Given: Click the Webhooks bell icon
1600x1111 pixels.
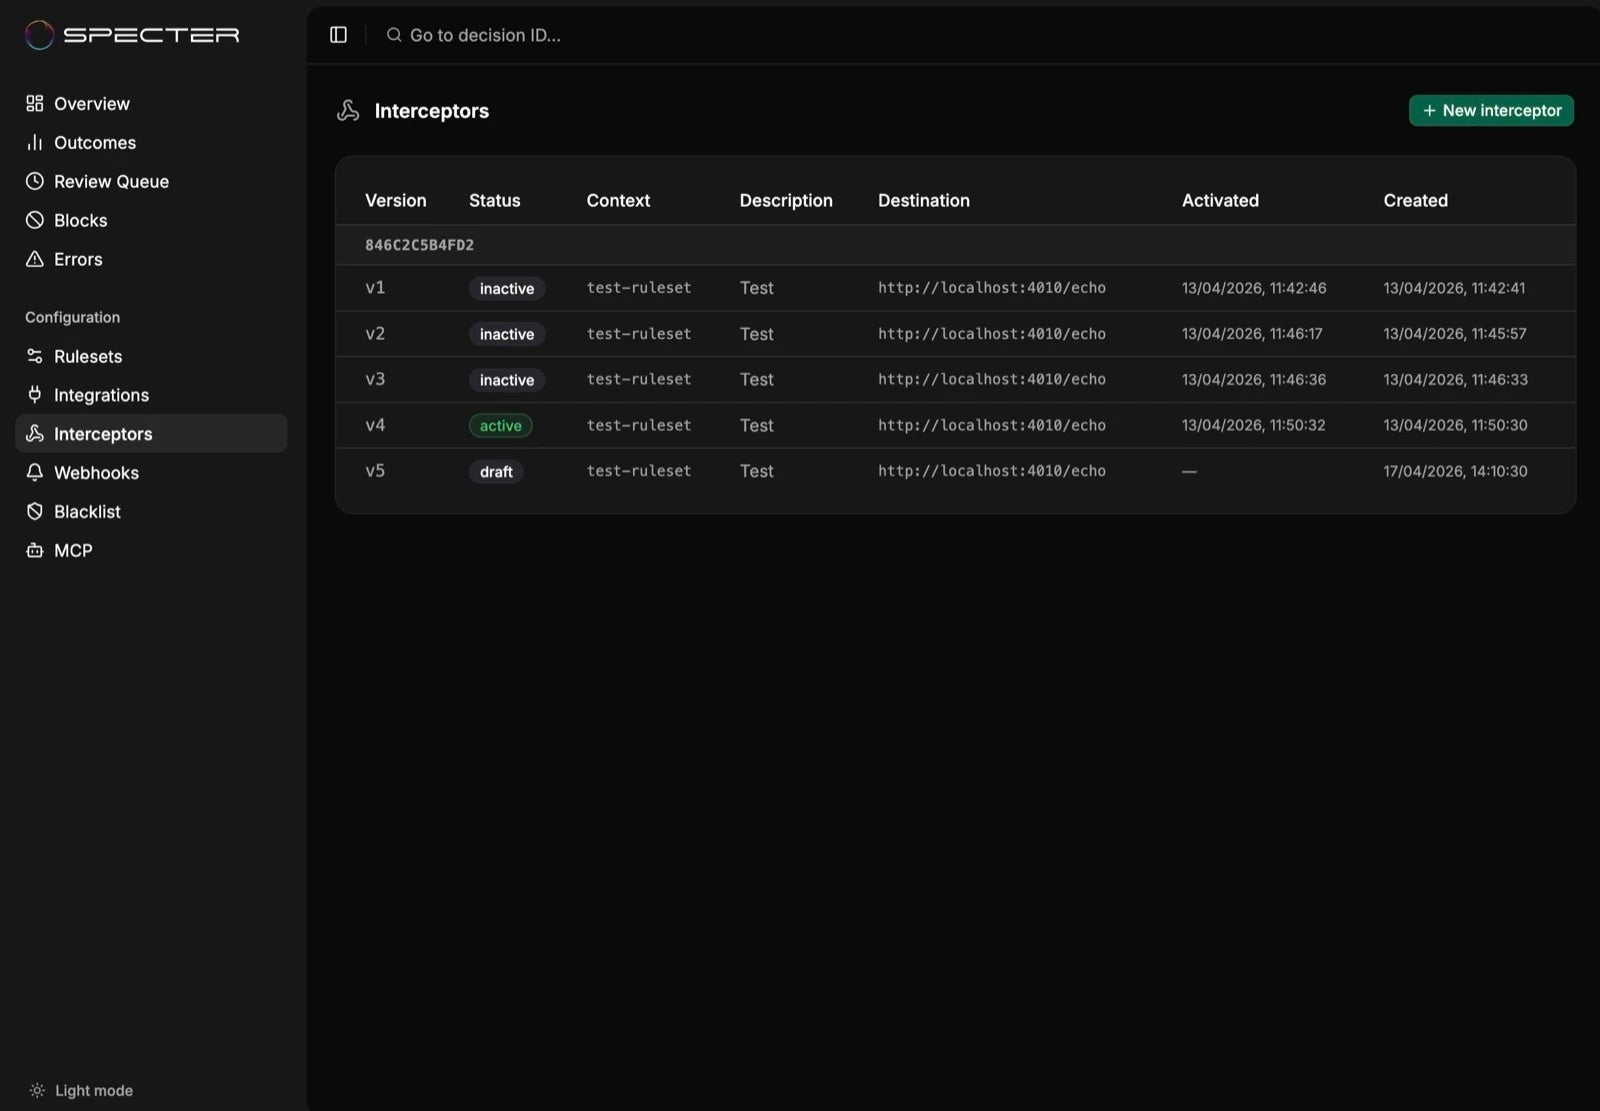Looking at the screenshot, I should click(x=35, y=472).
